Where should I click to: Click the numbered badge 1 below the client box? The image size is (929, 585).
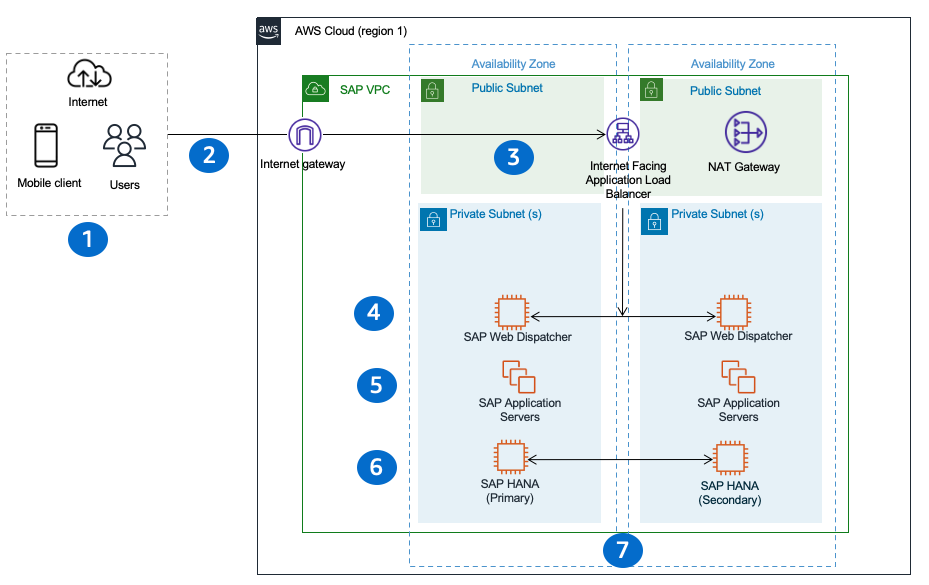tap(88, 239)
